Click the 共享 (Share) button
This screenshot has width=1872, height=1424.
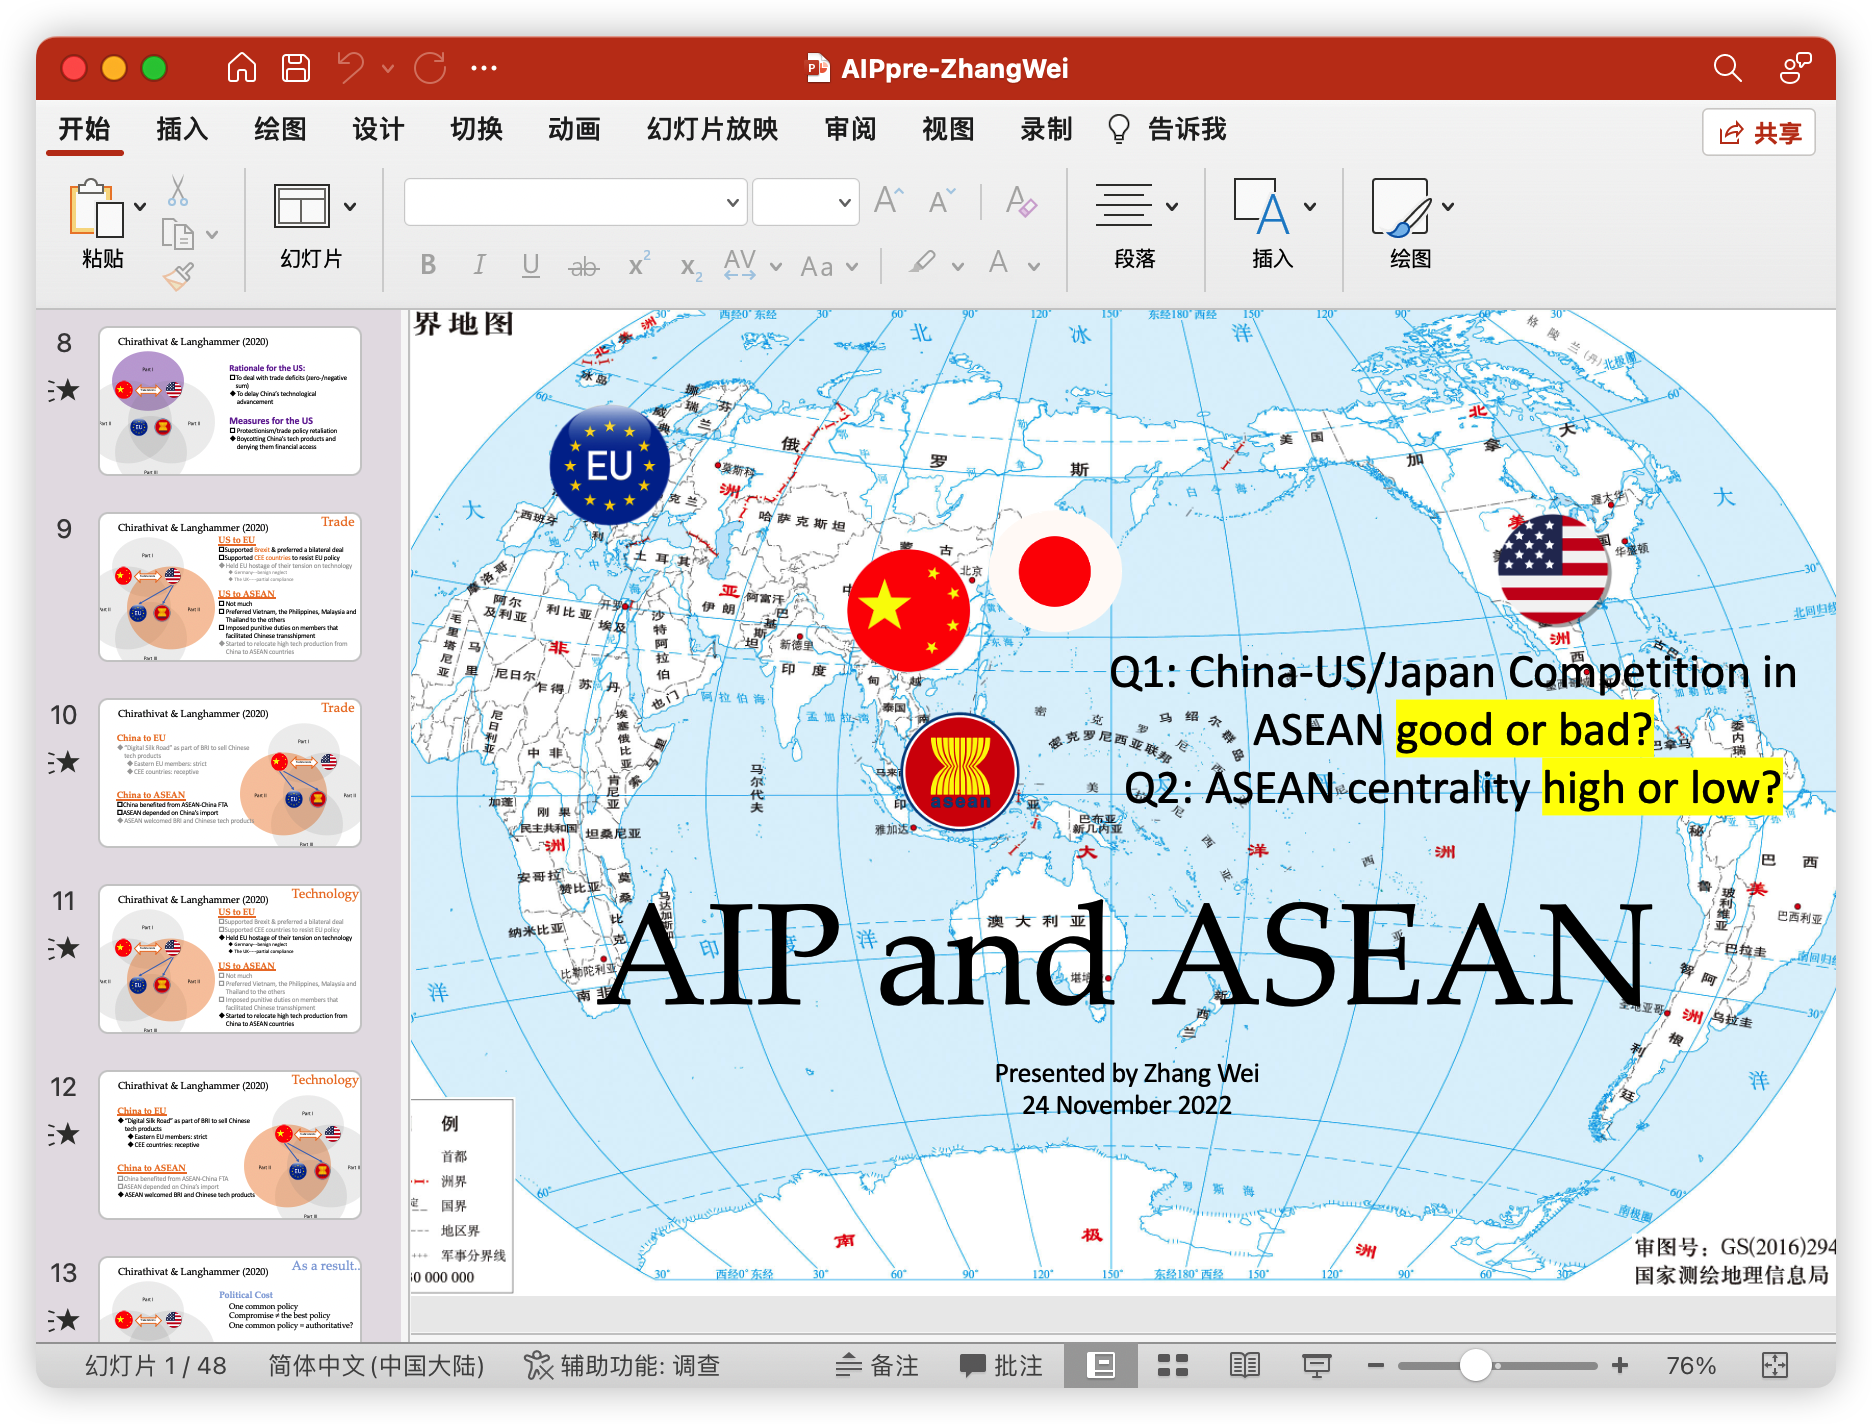(1759, 132)
